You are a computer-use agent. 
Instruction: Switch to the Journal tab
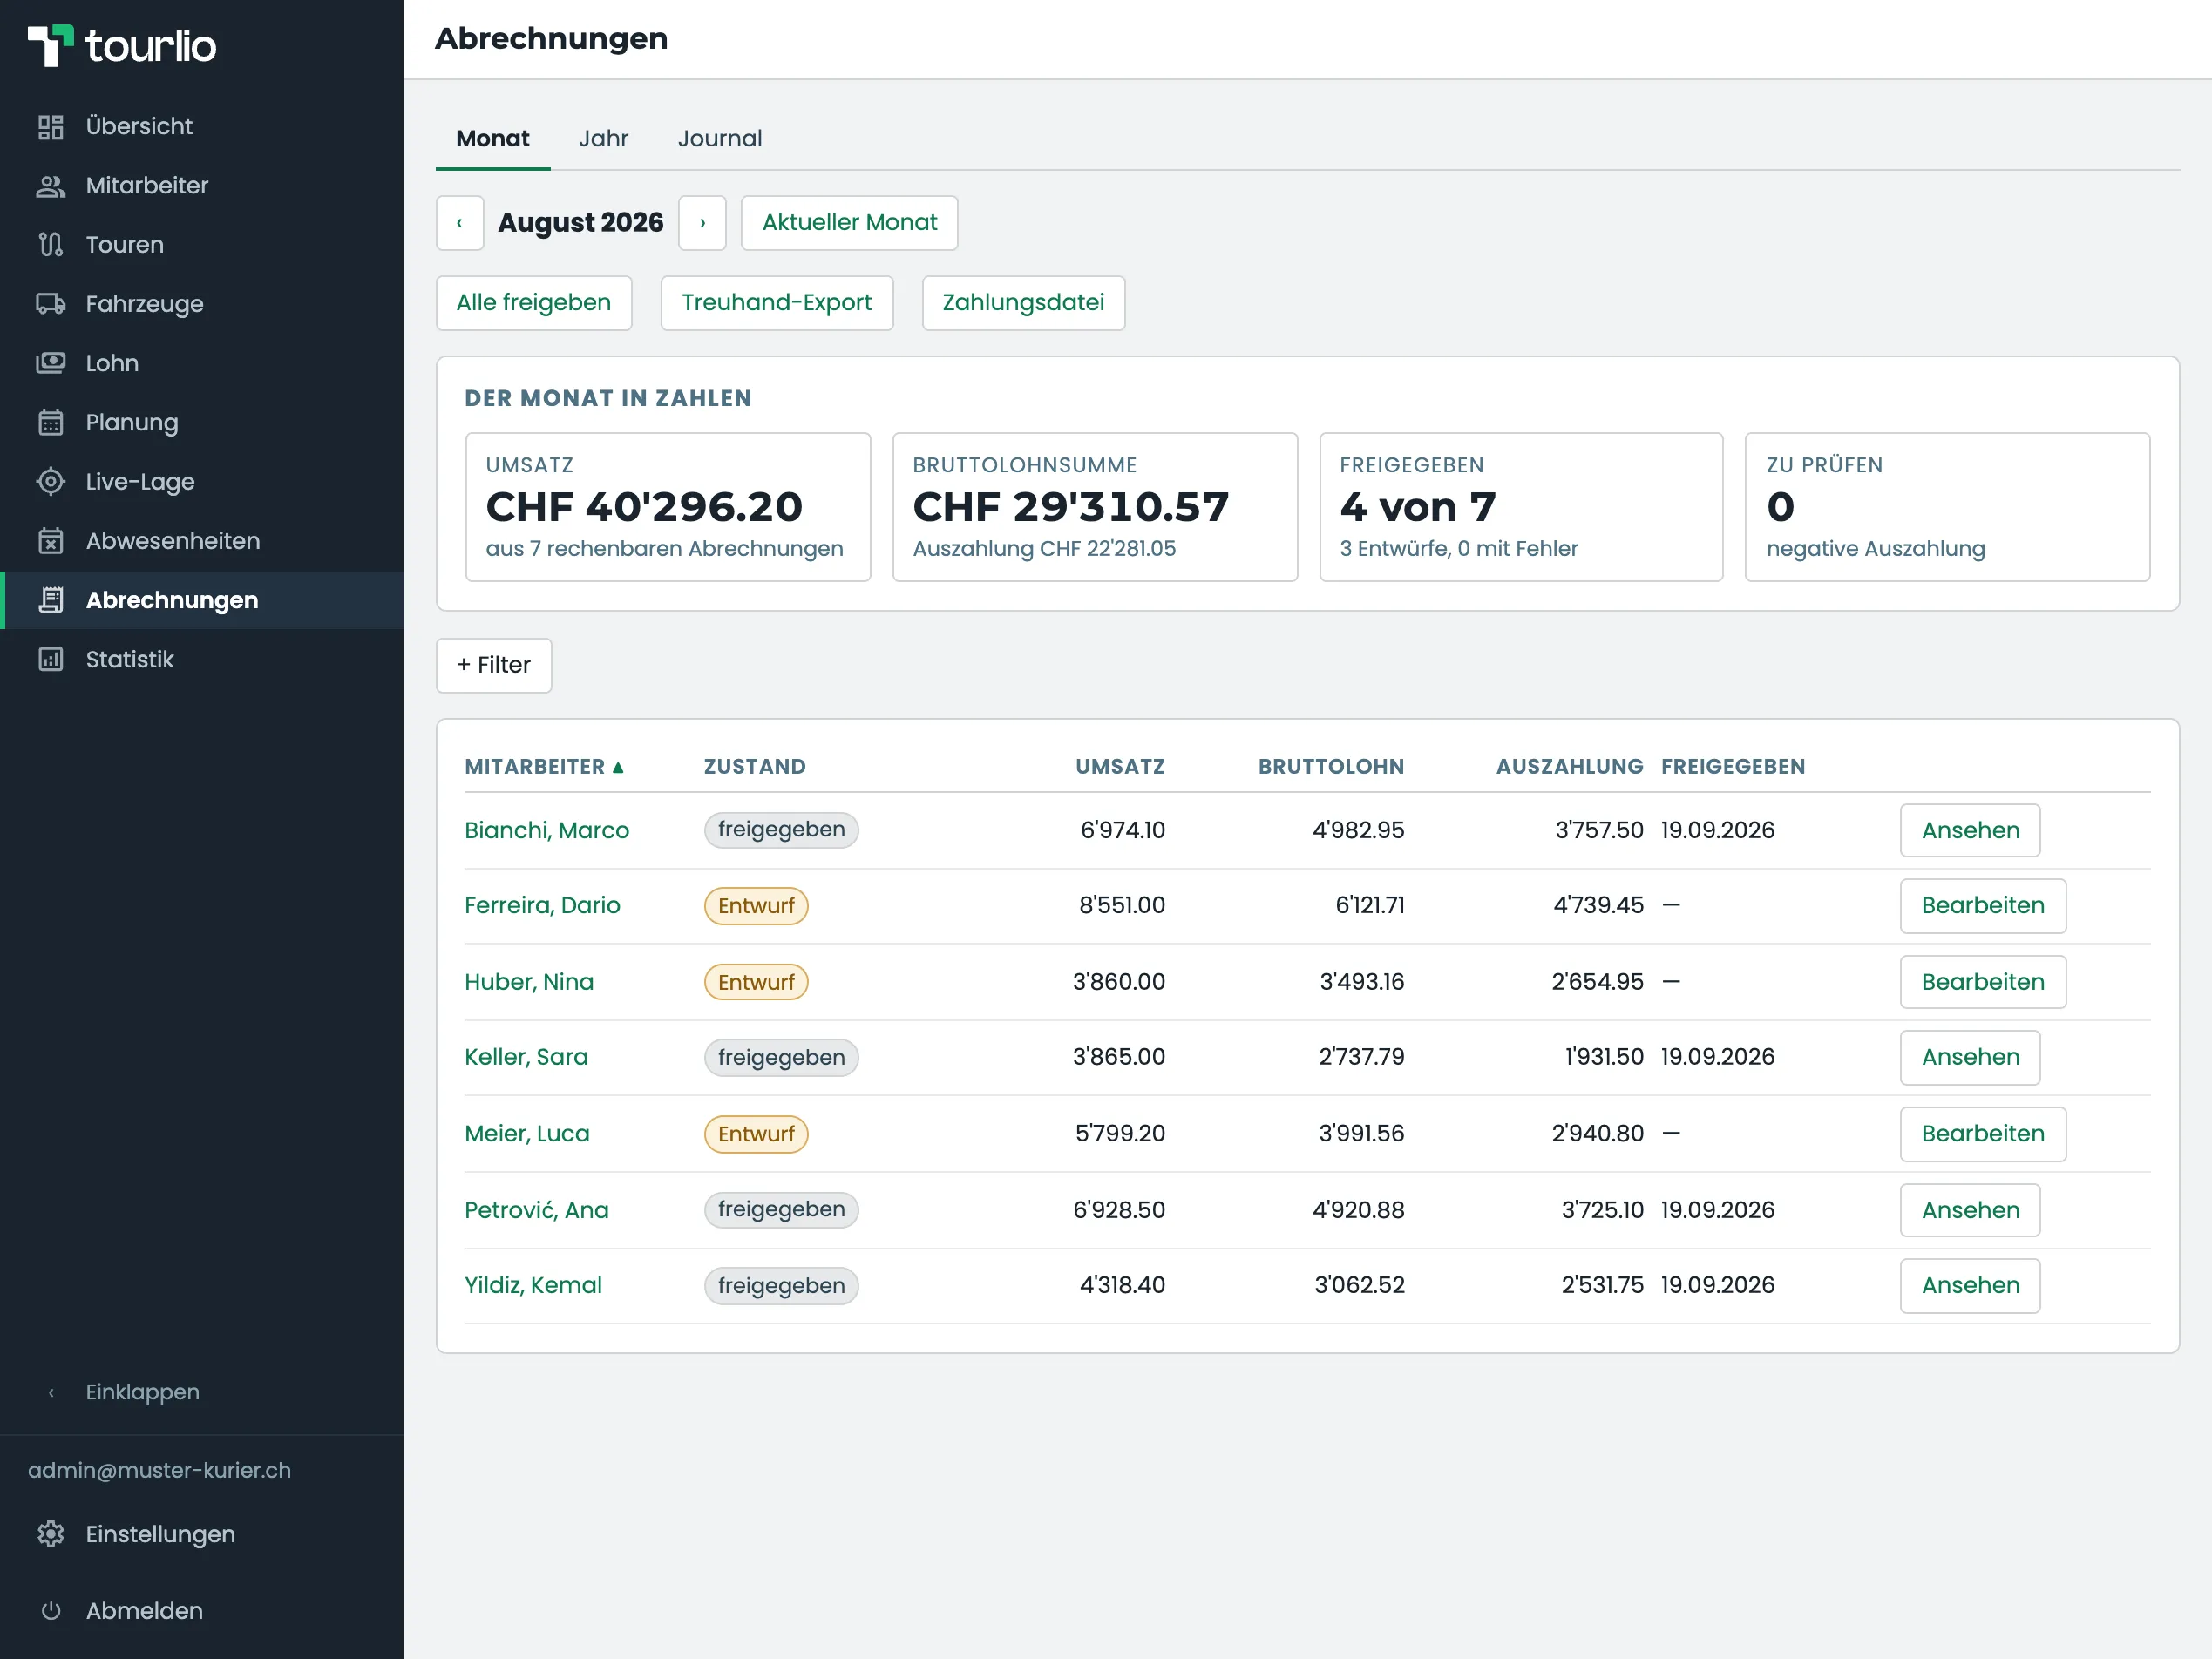(720, 139)
